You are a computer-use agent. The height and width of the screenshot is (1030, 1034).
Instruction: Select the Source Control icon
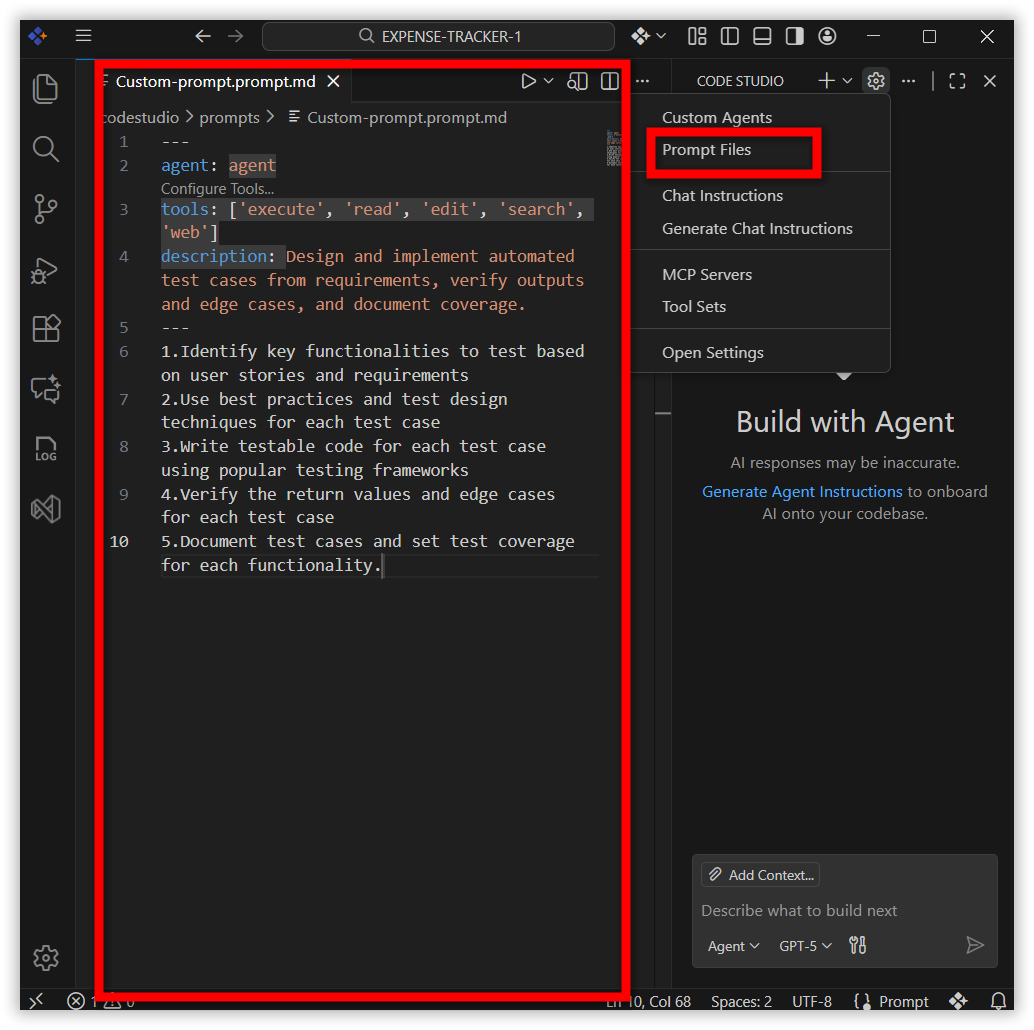click(46, 209)
